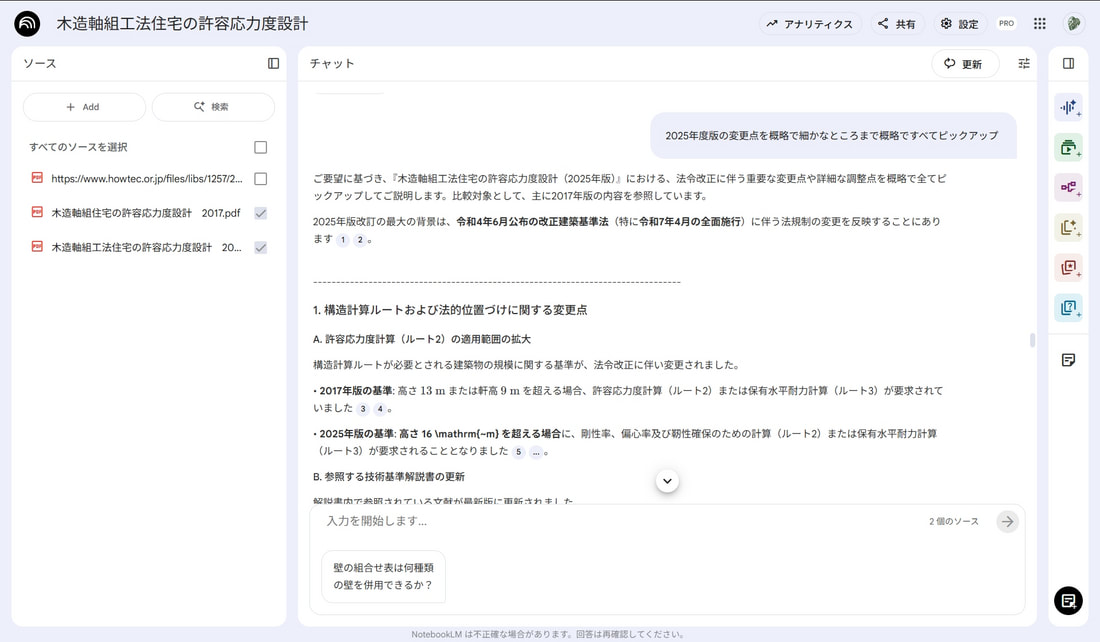Generate a Video Overview
1100x642 pixels.
(x=1068, y=147)
